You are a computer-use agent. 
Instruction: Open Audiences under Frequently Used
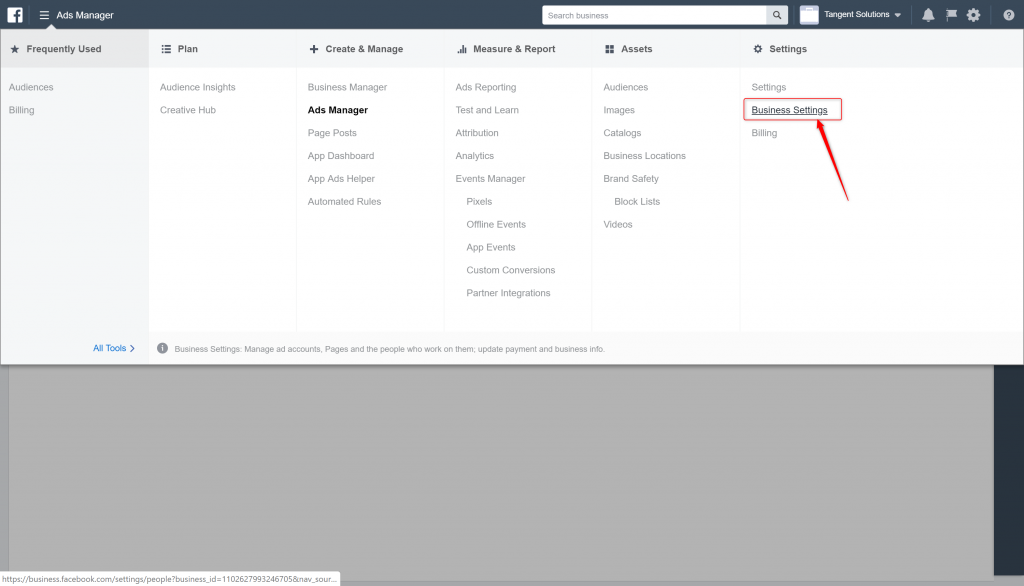(x=31, y=87)
